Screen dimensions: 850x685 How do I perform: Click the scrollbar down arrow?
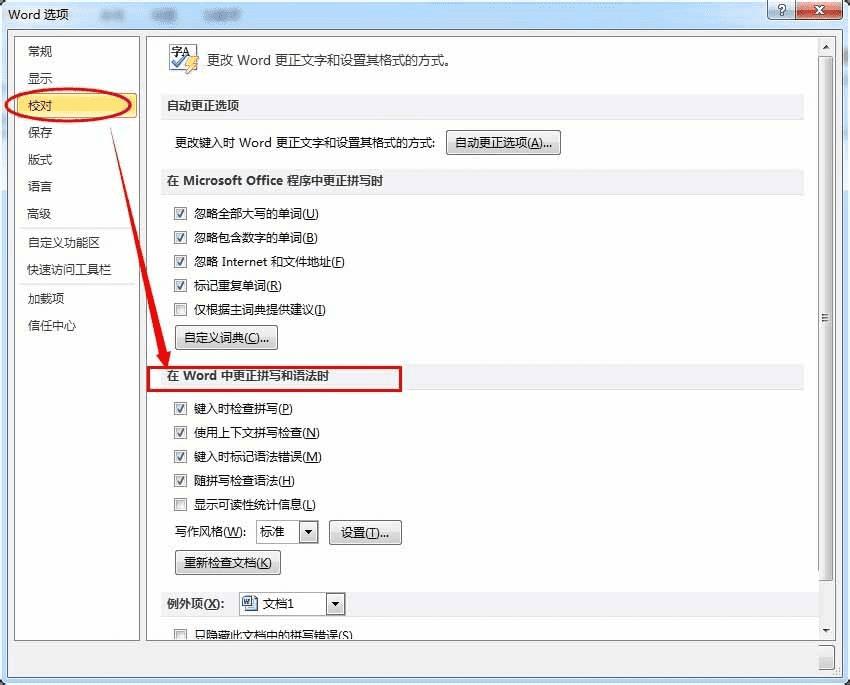point(826,630)
